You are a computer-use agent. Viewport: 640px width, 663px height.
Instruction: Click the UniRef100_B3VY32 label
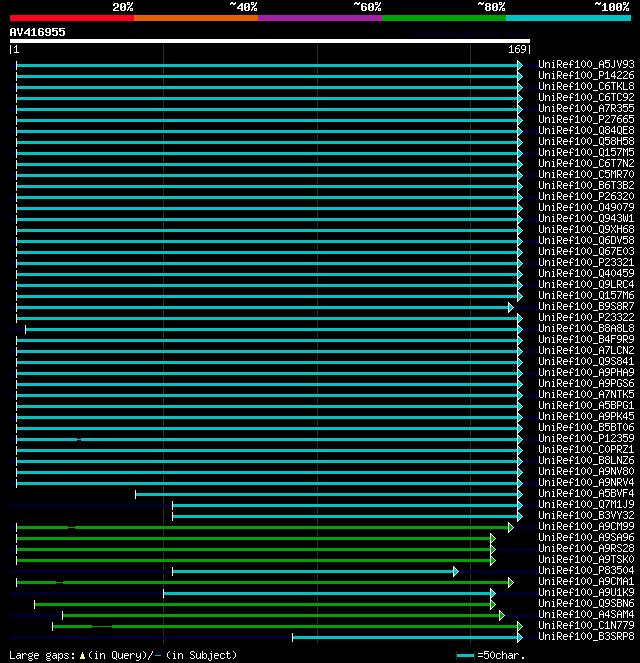pos(586,515)
